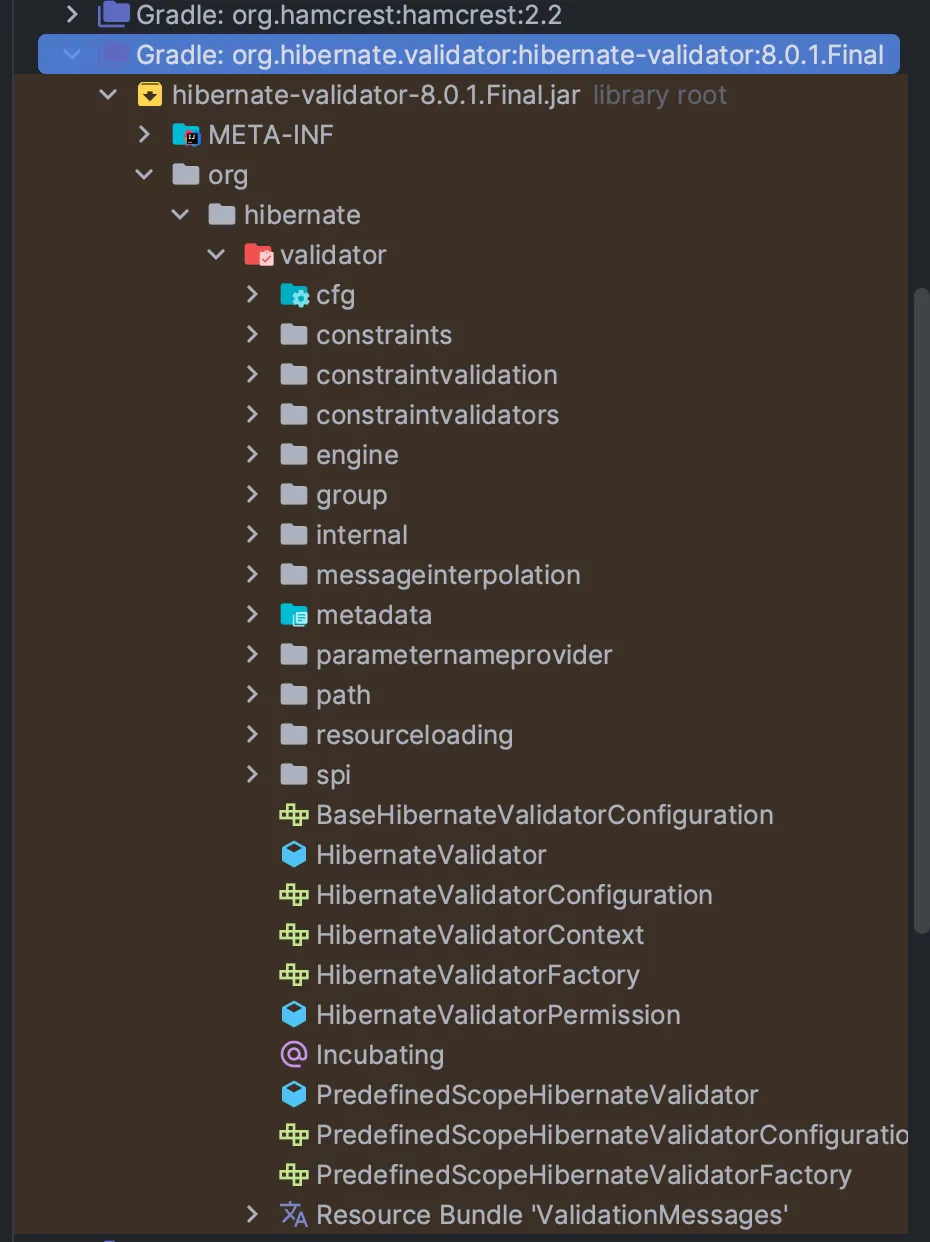This screenshot has height=1242, width=930.
Task: Expand the Gradle hamcrest library entry
Action: pos(71,14)
